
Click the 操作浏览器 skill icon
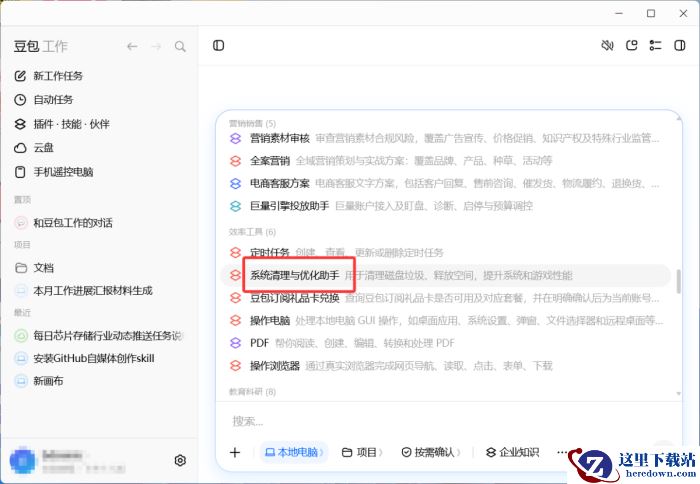[235, 366]
